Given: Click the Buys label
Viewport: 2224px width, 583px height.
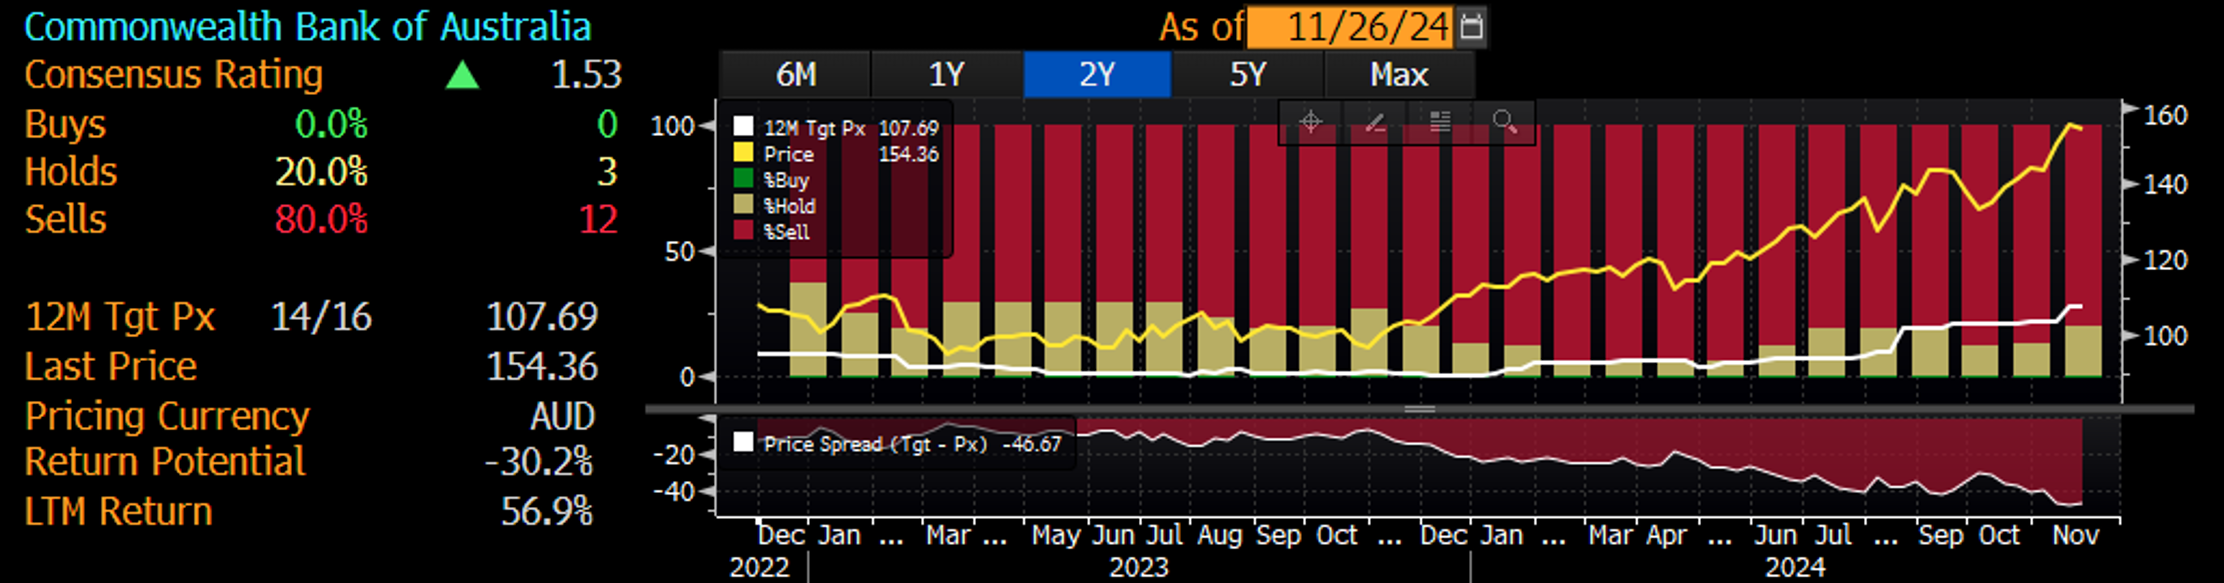Looking at the screenshot, I should coord(65,124).
